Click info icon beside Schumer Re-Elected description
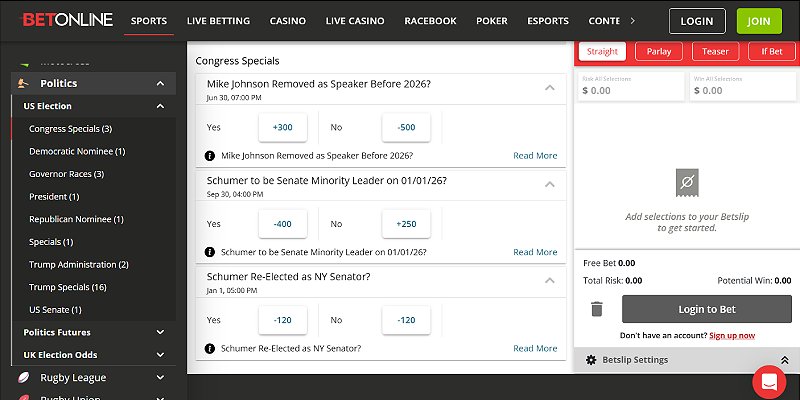This screenshot has height=400, width=800. pyautogui.click(x=210, y=348)
